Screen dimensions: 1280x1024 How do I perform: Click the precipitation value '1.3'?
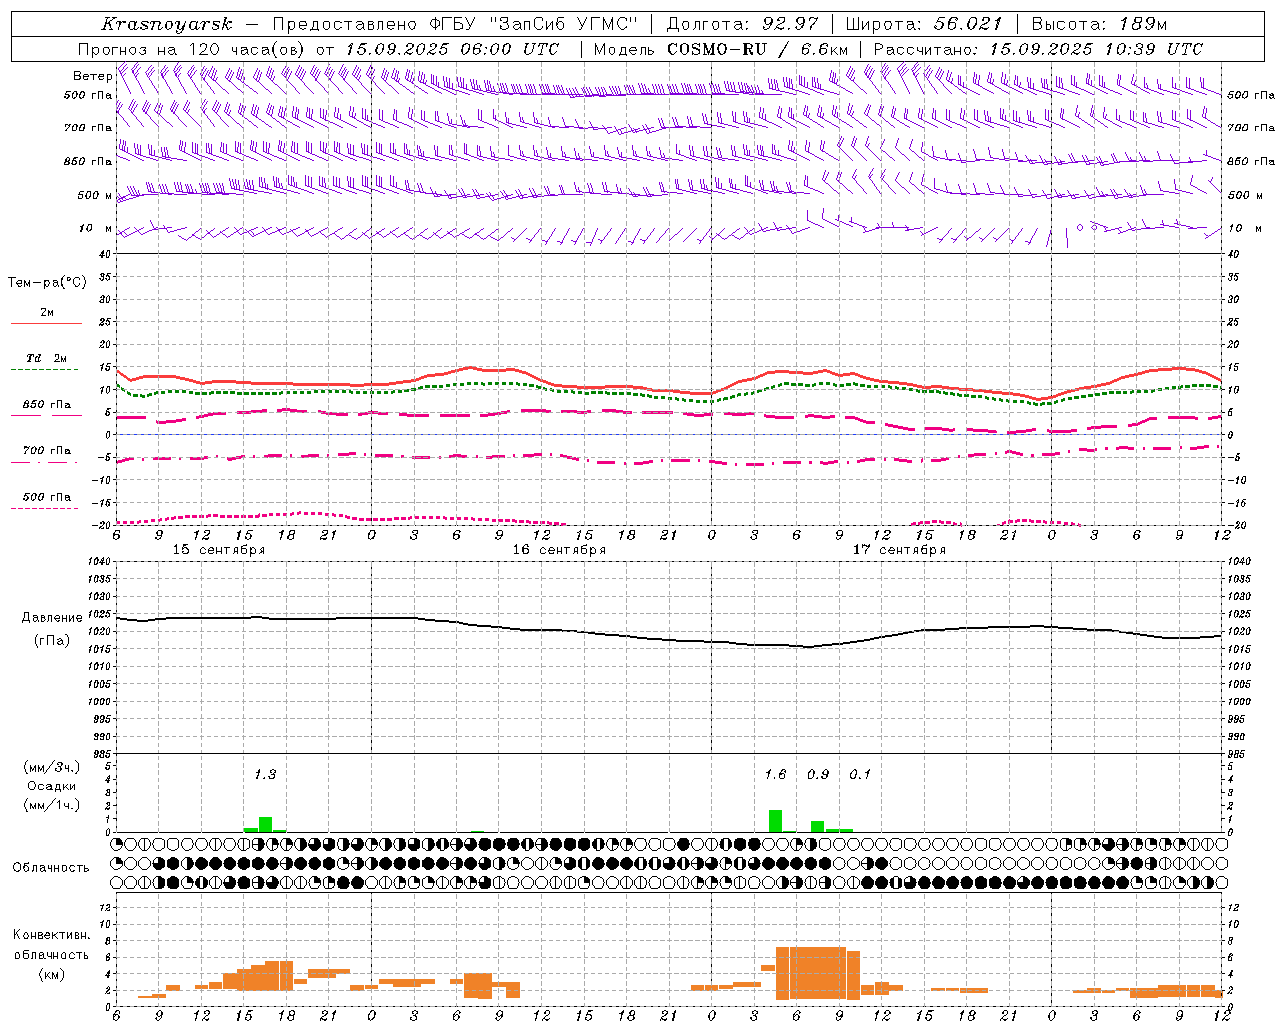click(x=265, y=775)
